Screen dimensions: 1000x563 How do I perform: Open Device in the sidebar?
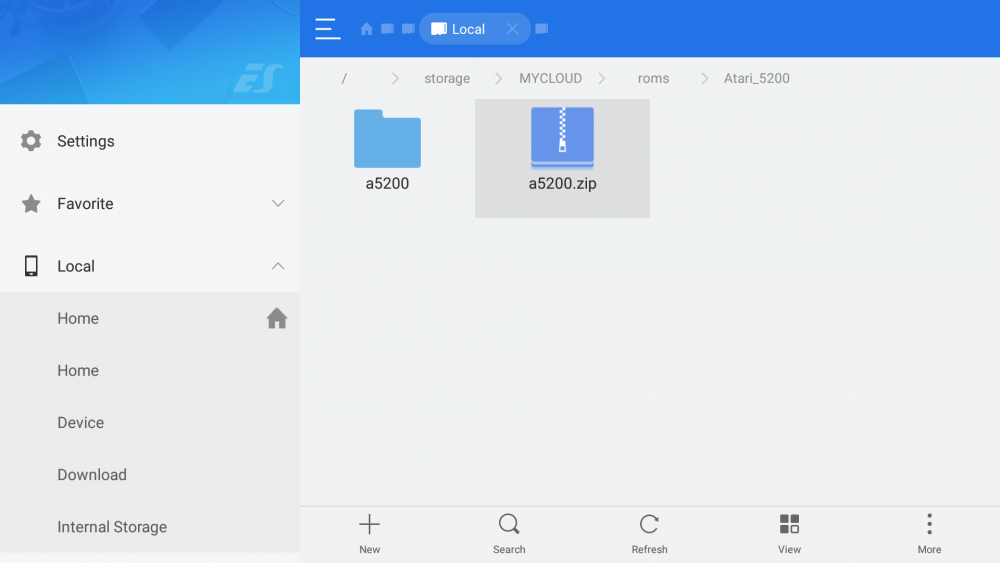tap(81, 423)
